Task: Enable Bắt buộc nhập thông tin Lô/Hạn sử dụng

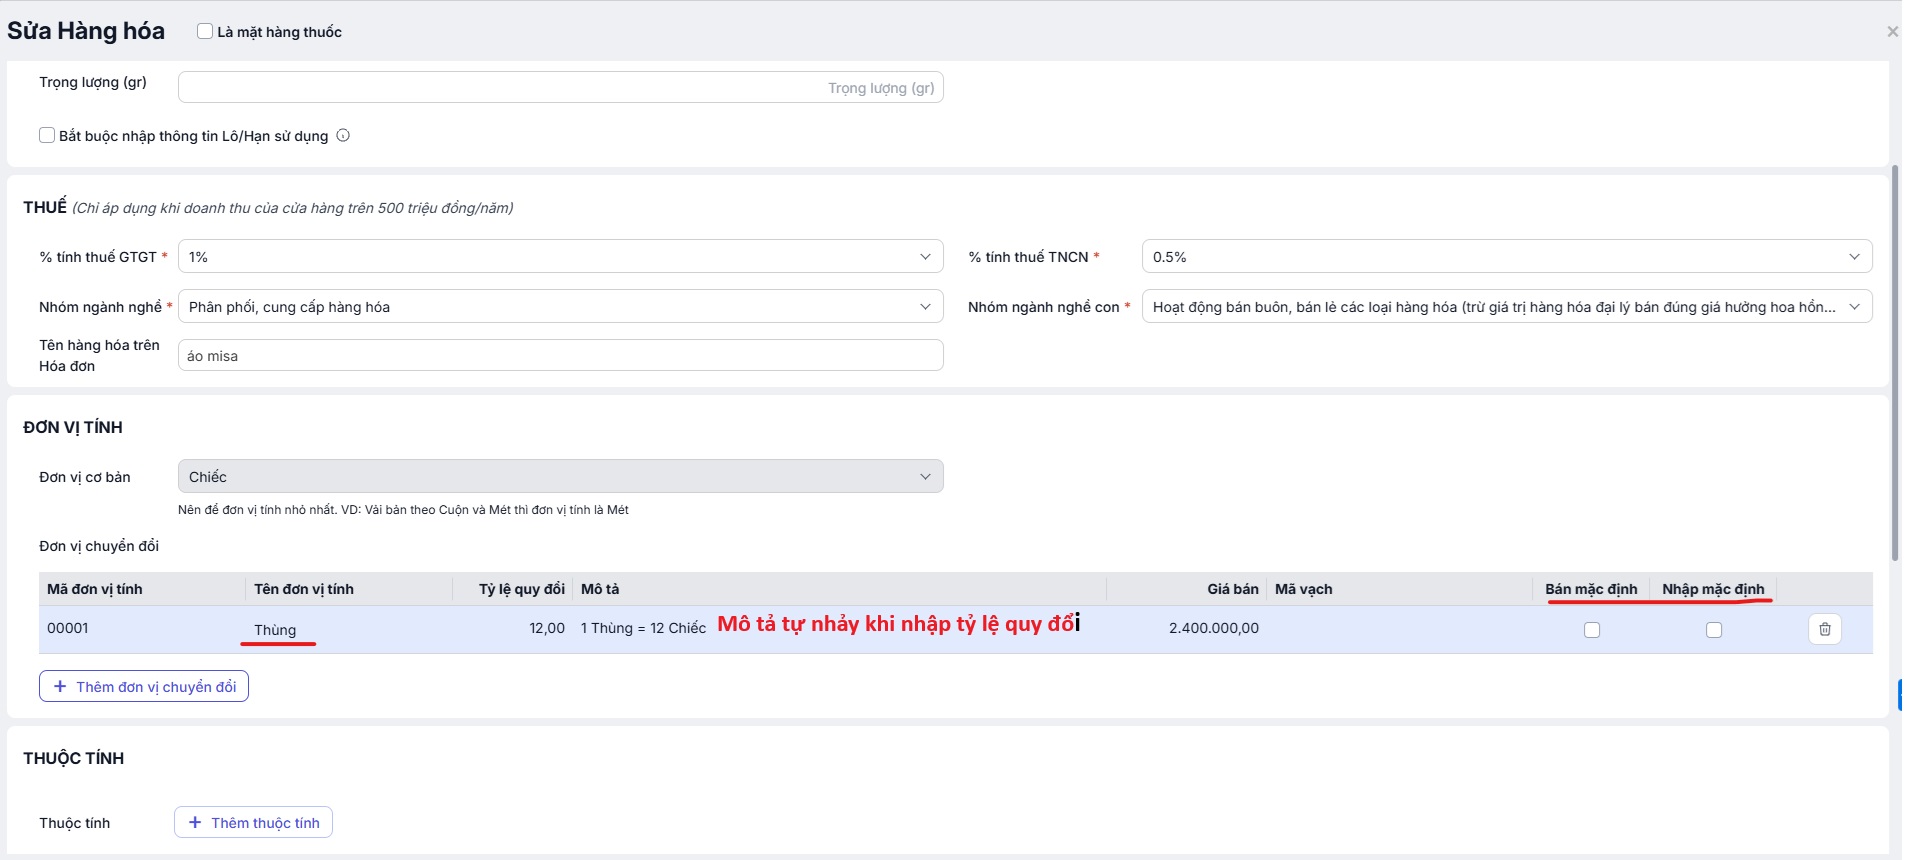Action: 47,136
